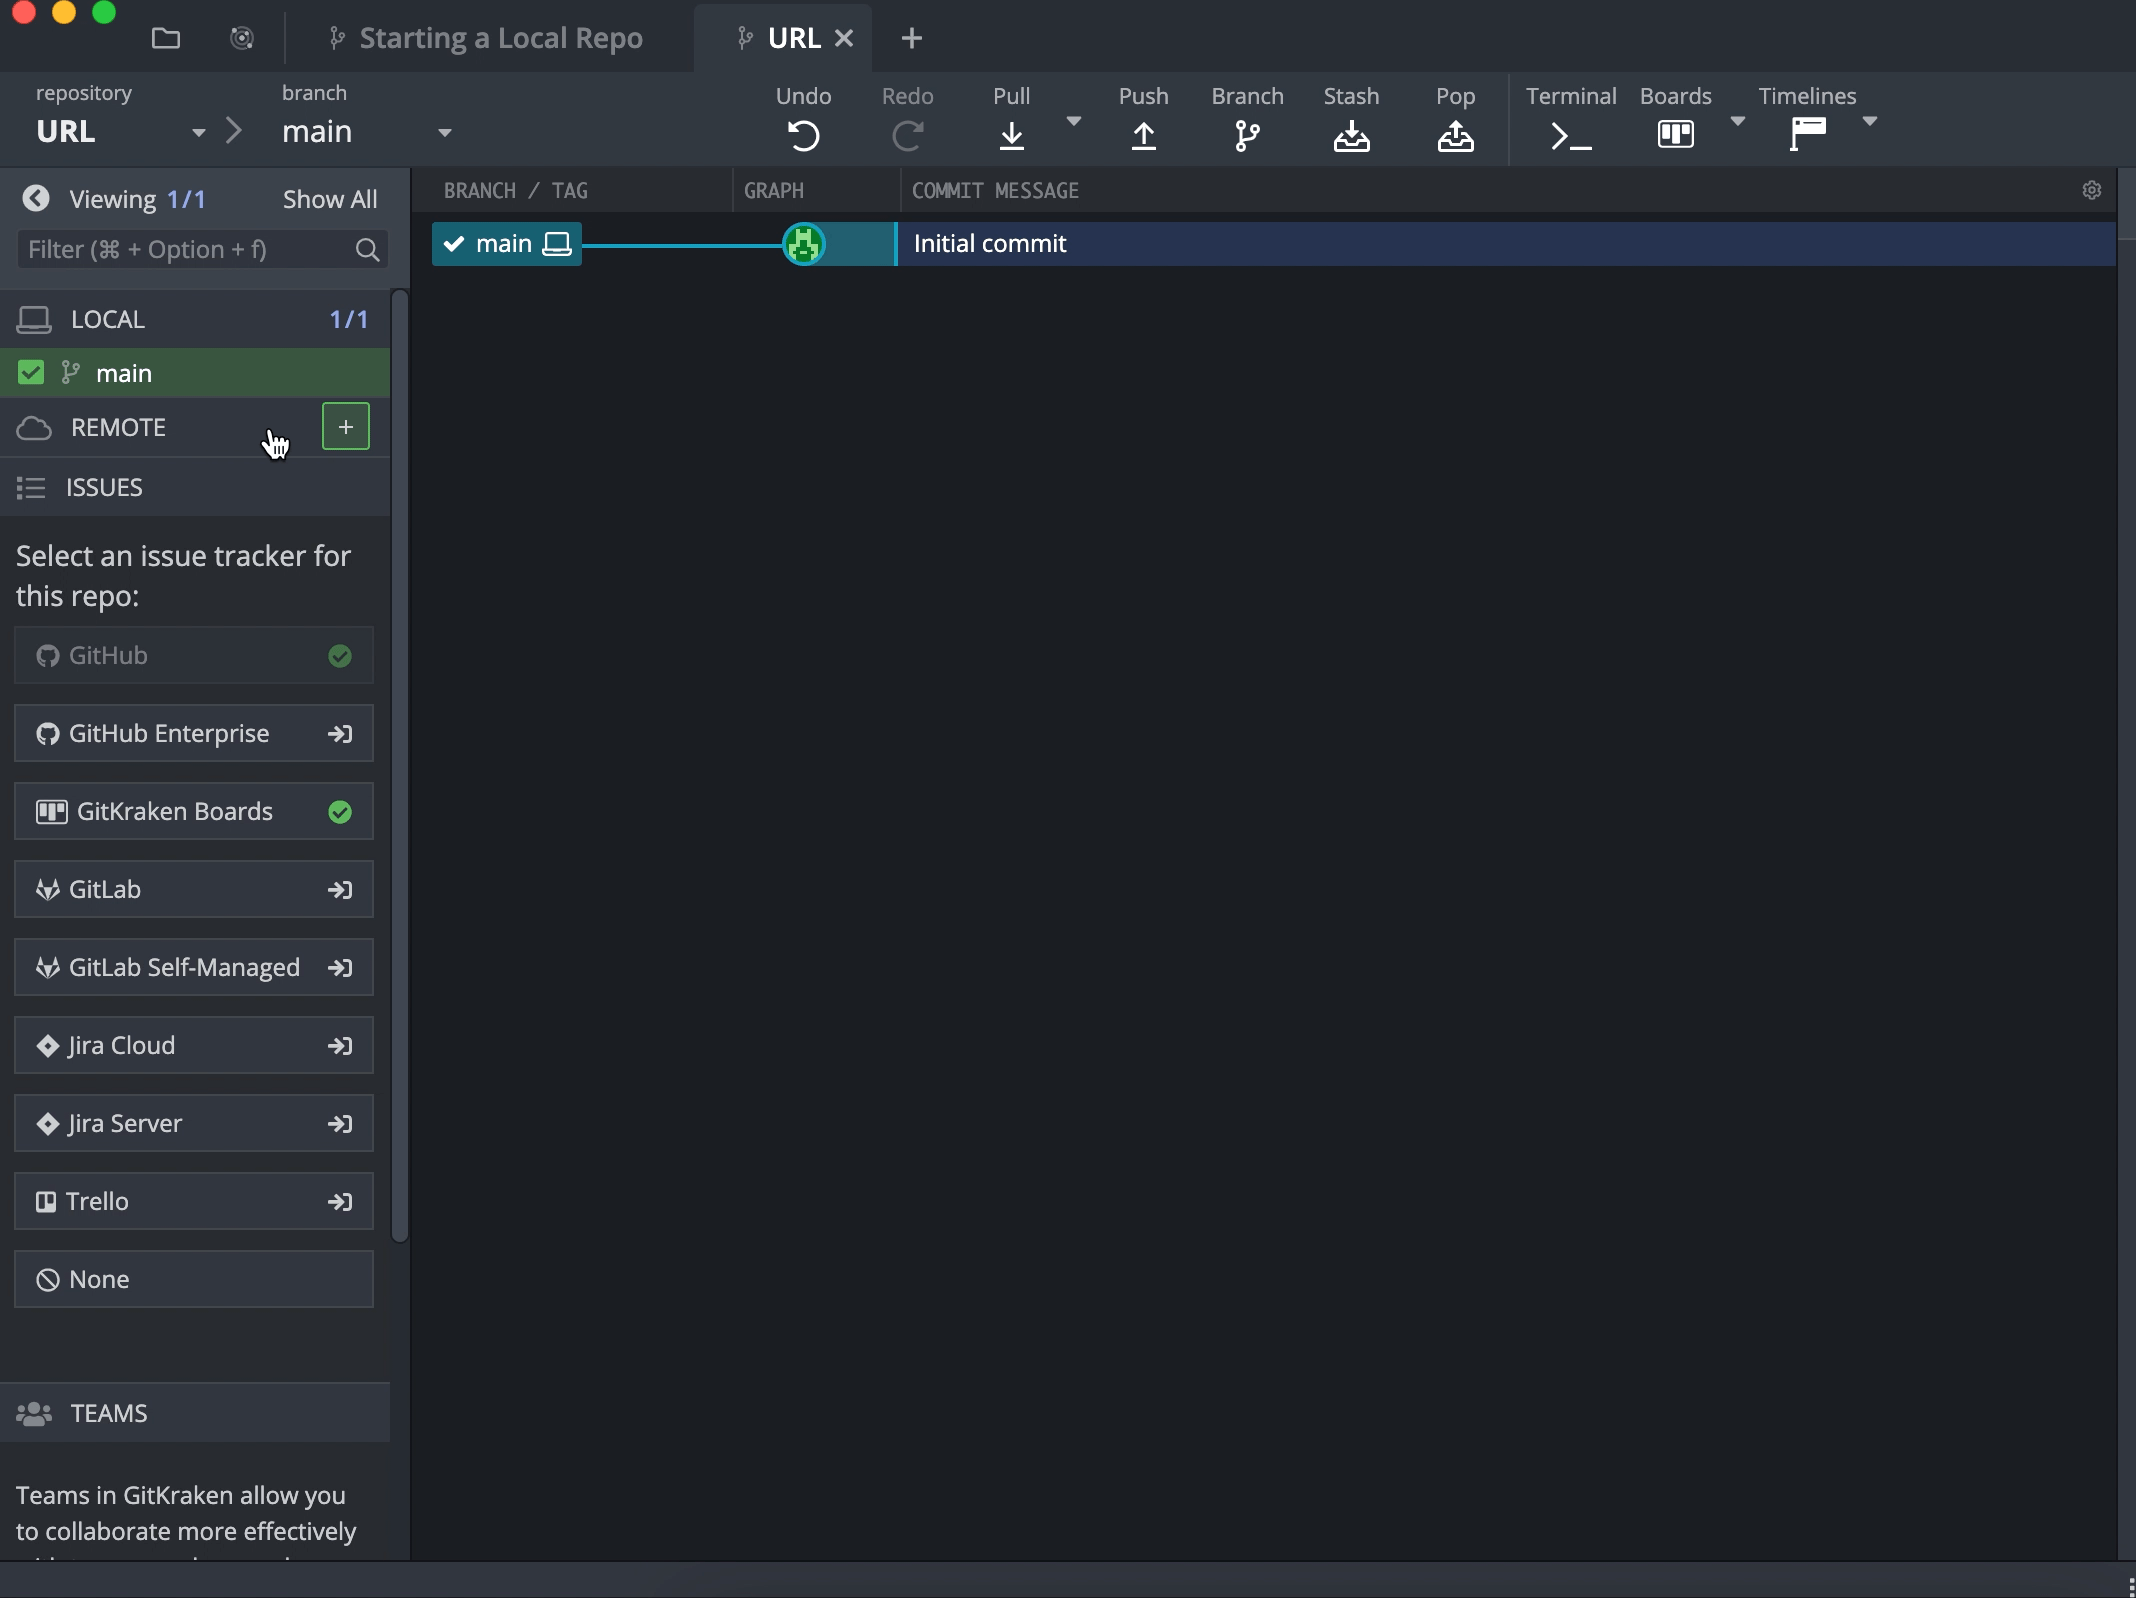Click the left panel vertical scrollbar

tap(400, 766)
